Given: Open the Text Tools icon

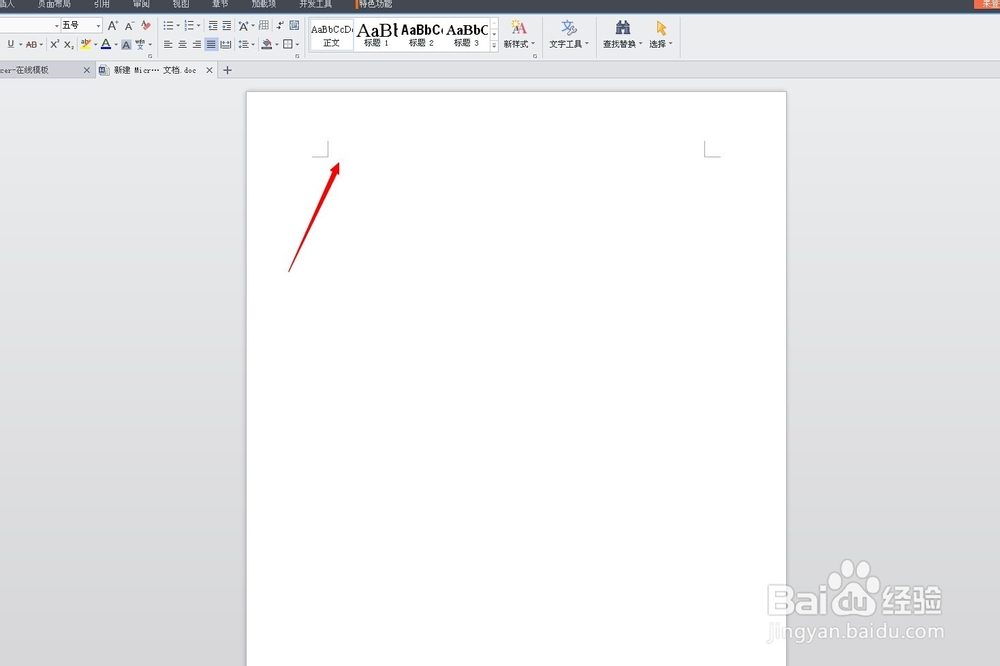Looking at the screenshot, I should point(568,27).
